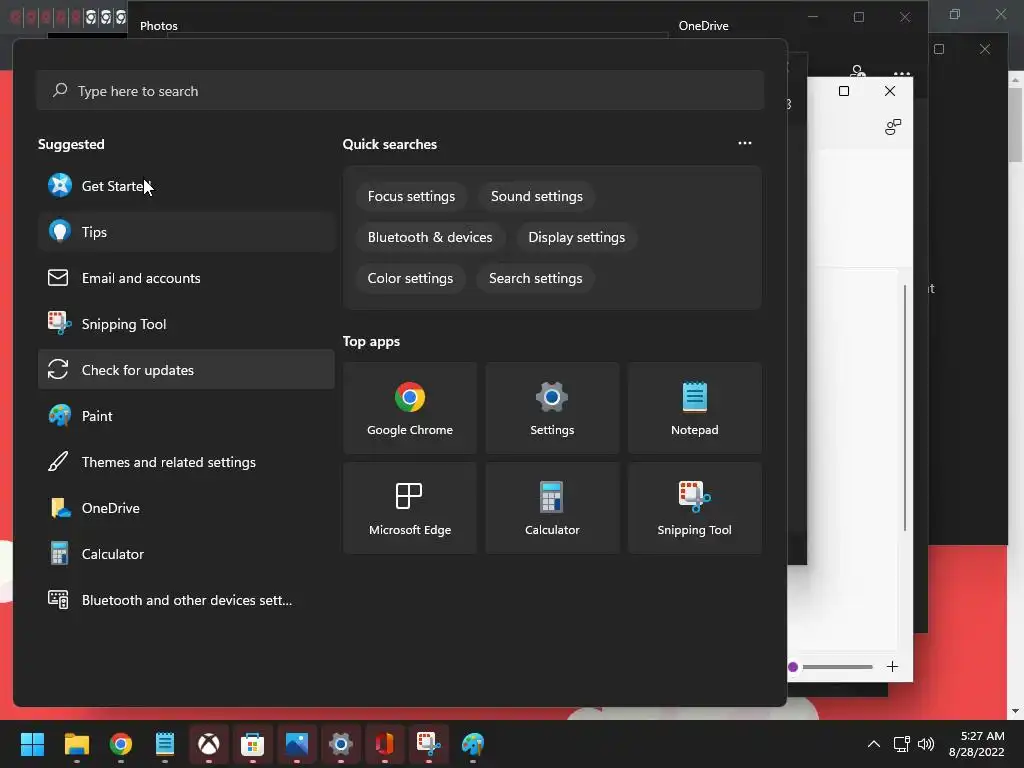1024x768 pixels.
Task: Click the Focus settings quick search
Action: [411, 197]
